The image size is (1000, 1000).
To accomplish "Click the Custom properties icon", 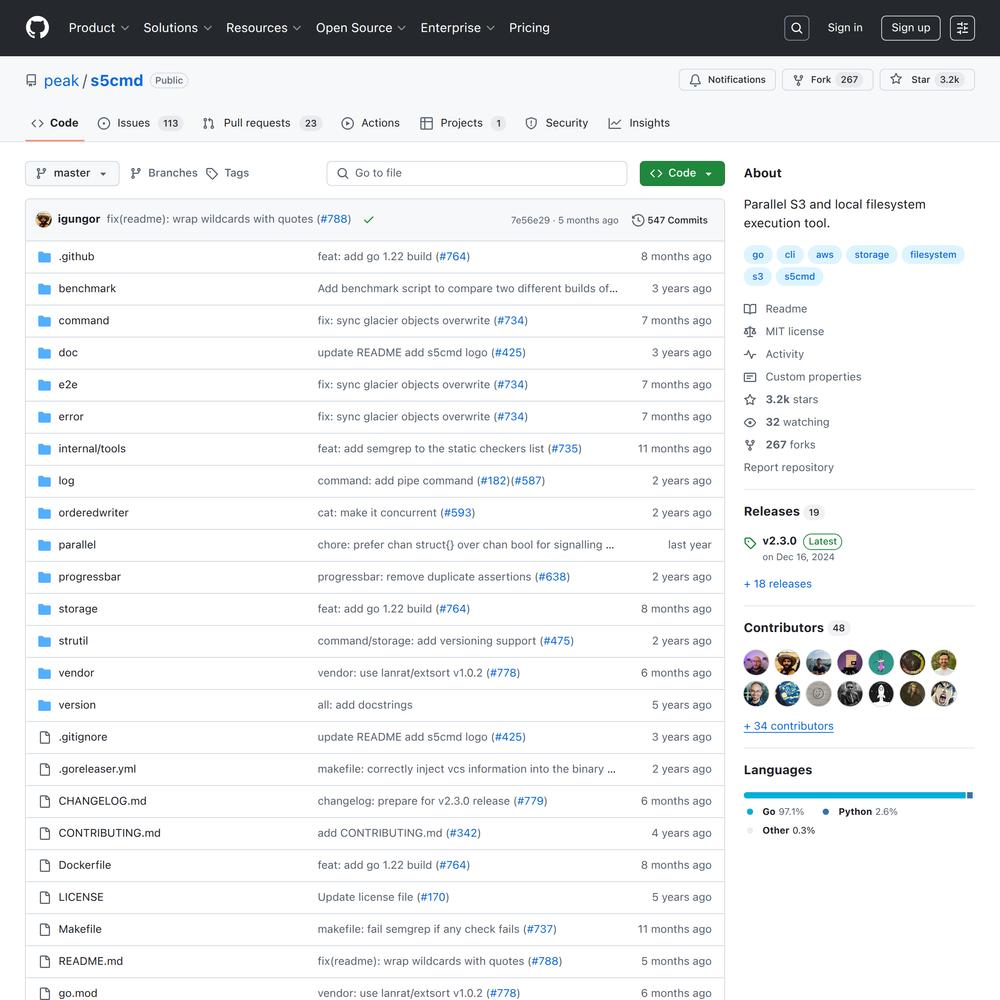I will coord(750,377).
